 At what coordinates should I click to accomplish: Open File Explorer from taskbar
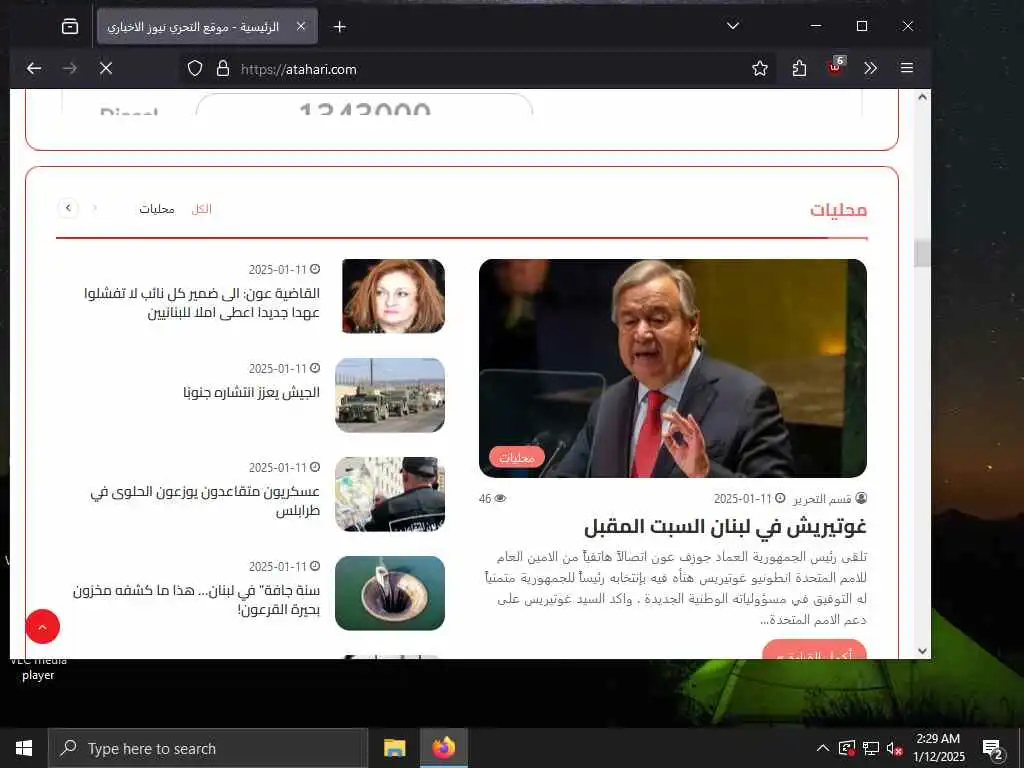point(394,748)
